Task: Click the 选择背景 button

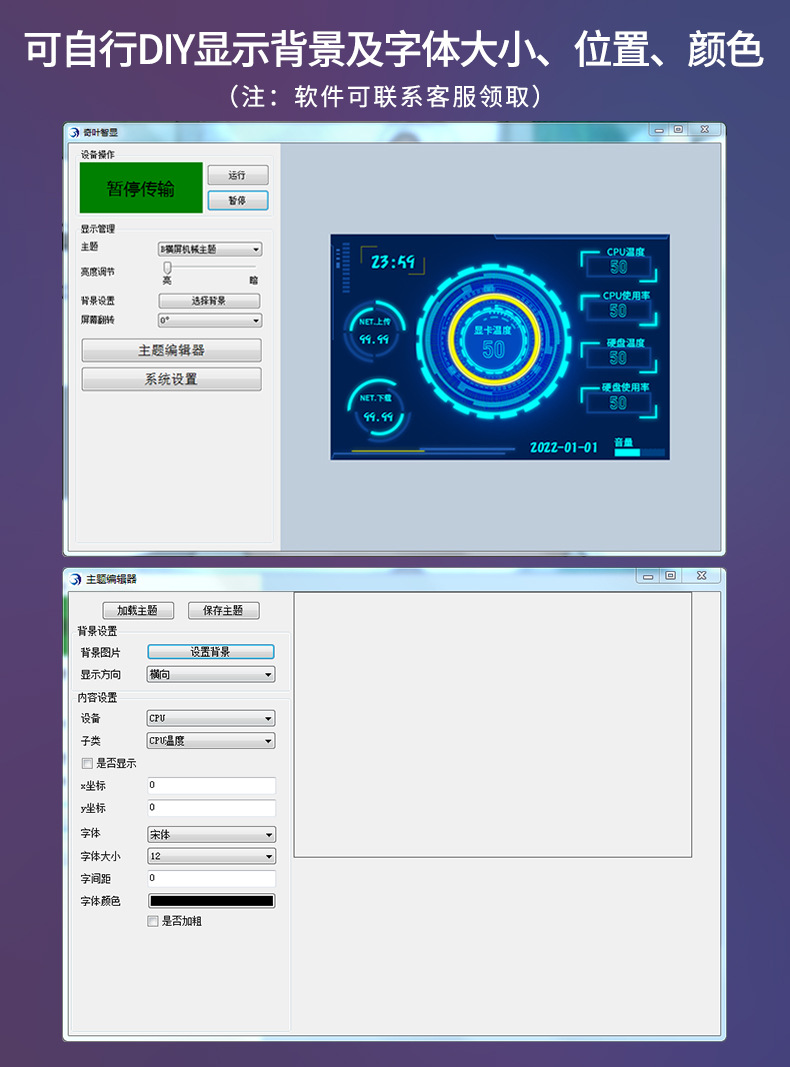Action: click(210, 300)
